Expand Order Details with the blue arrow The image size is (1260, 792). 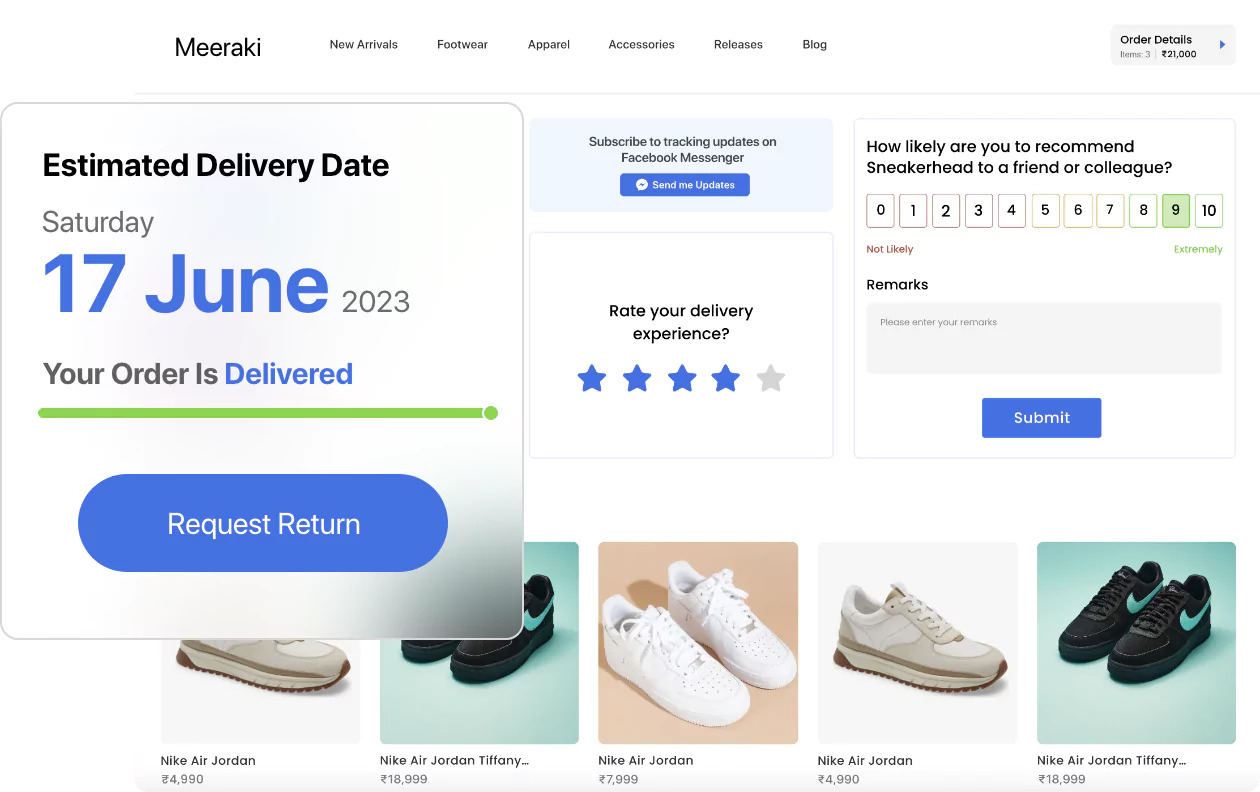click(x=1222, y=45)
